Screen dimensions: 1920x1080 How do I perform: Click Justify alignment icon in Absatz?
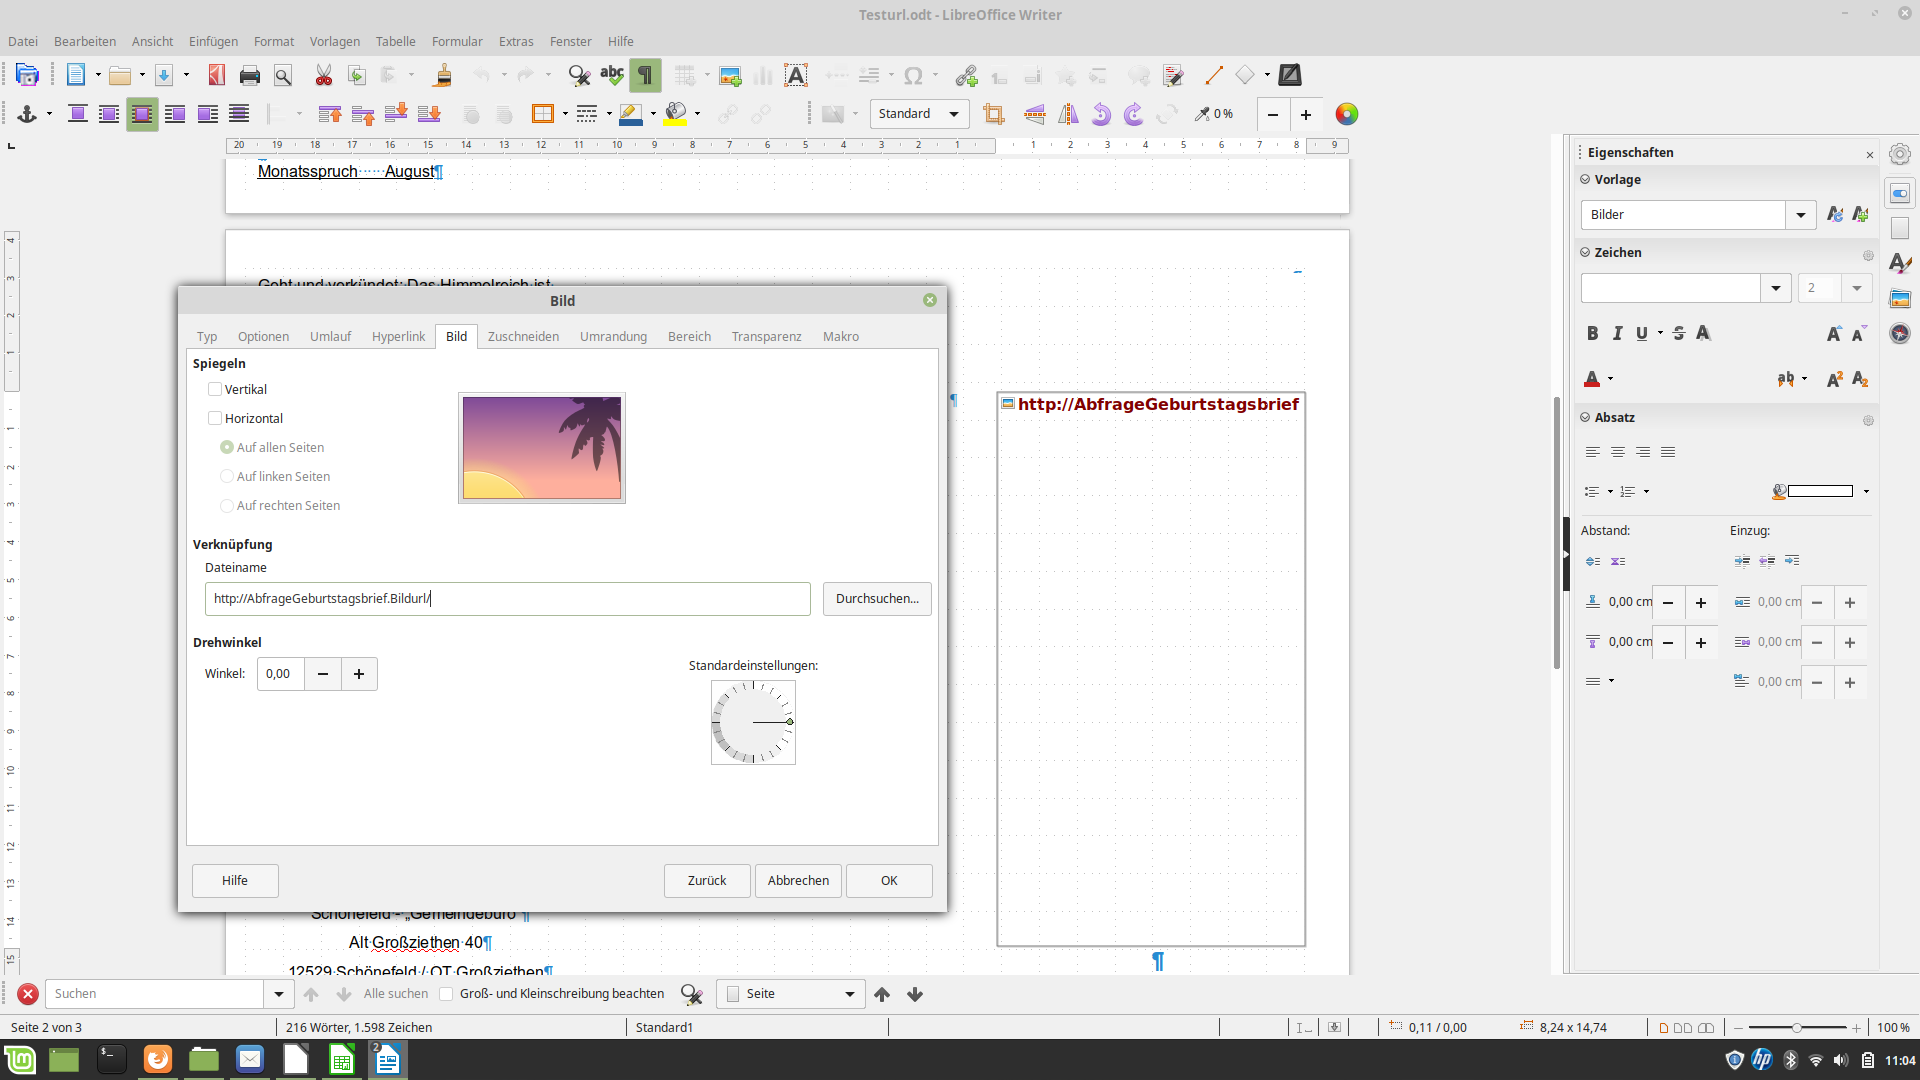click(1668, 452)
